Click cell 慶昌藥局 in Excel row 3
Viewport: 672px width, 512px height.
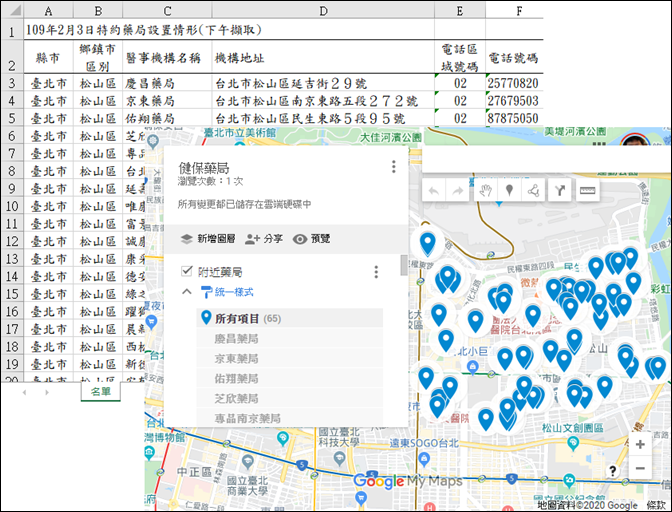tap(167, 83)
